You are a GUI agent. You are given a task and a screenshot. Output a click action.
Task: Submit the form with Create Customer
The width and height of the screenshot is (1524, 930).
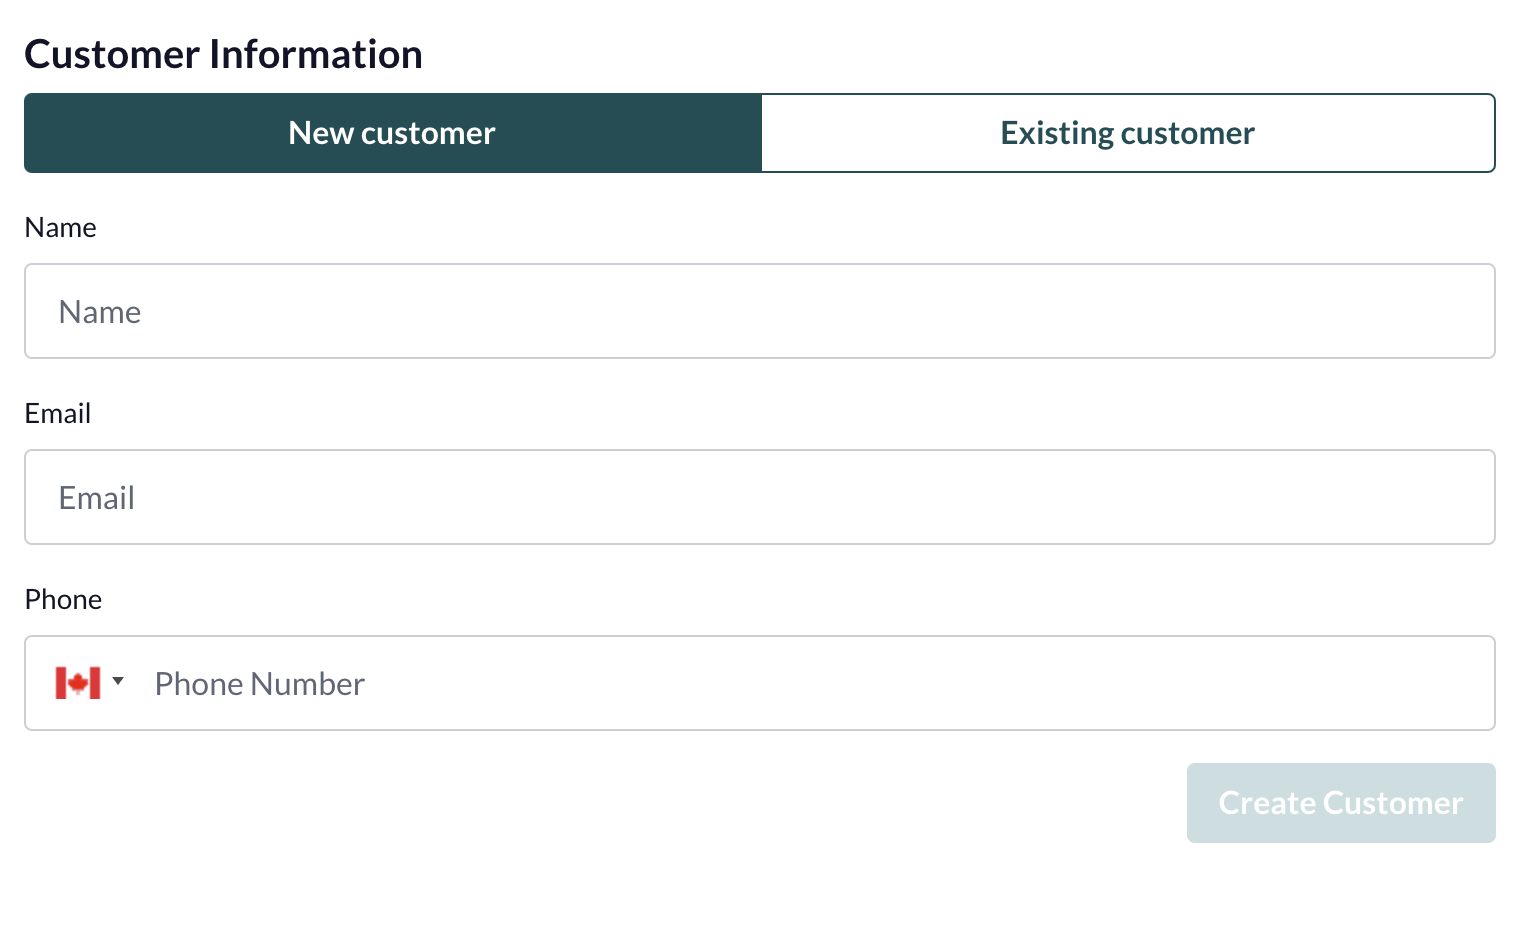point(1341,803)
